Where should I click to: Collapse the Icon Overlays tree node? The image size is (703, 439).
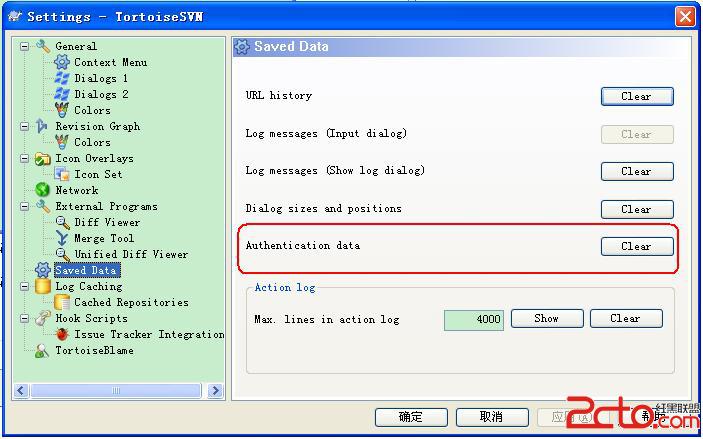[25, 158]
